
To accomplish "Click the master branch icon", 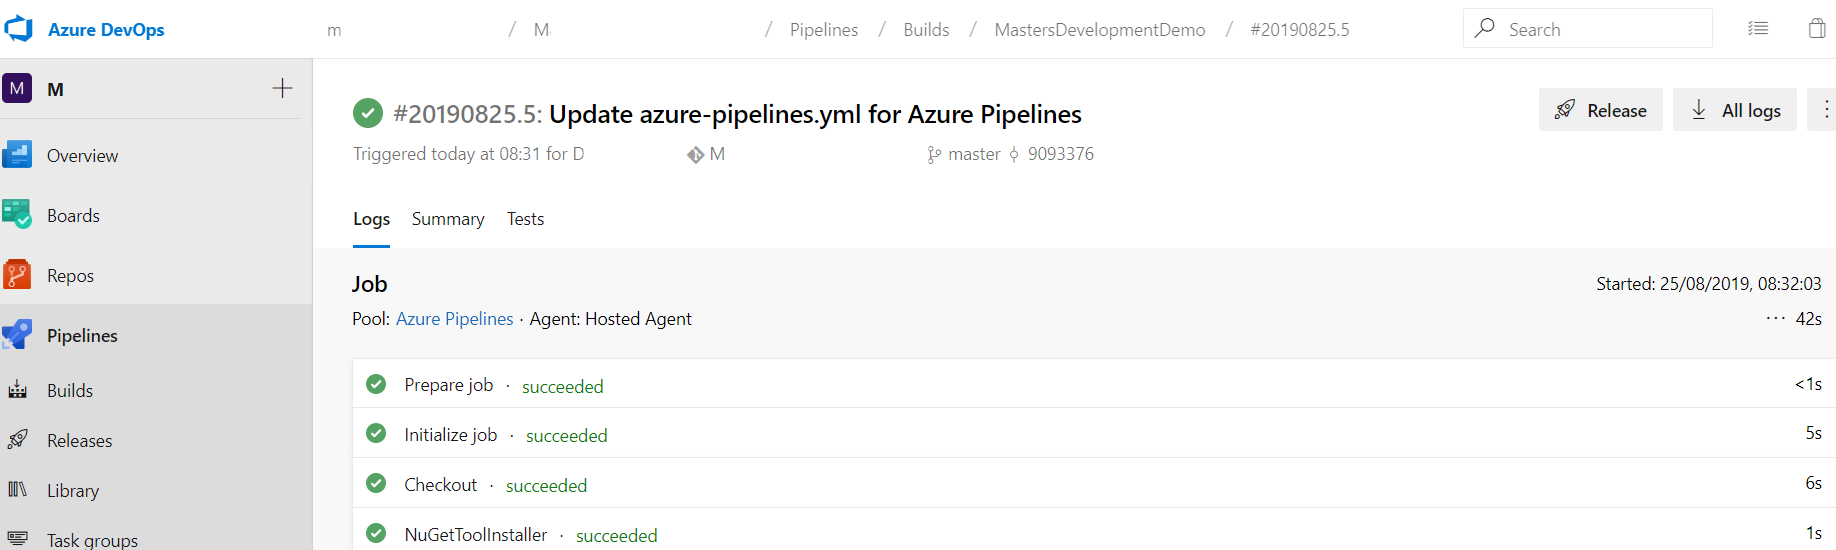I will coord(934,155).
